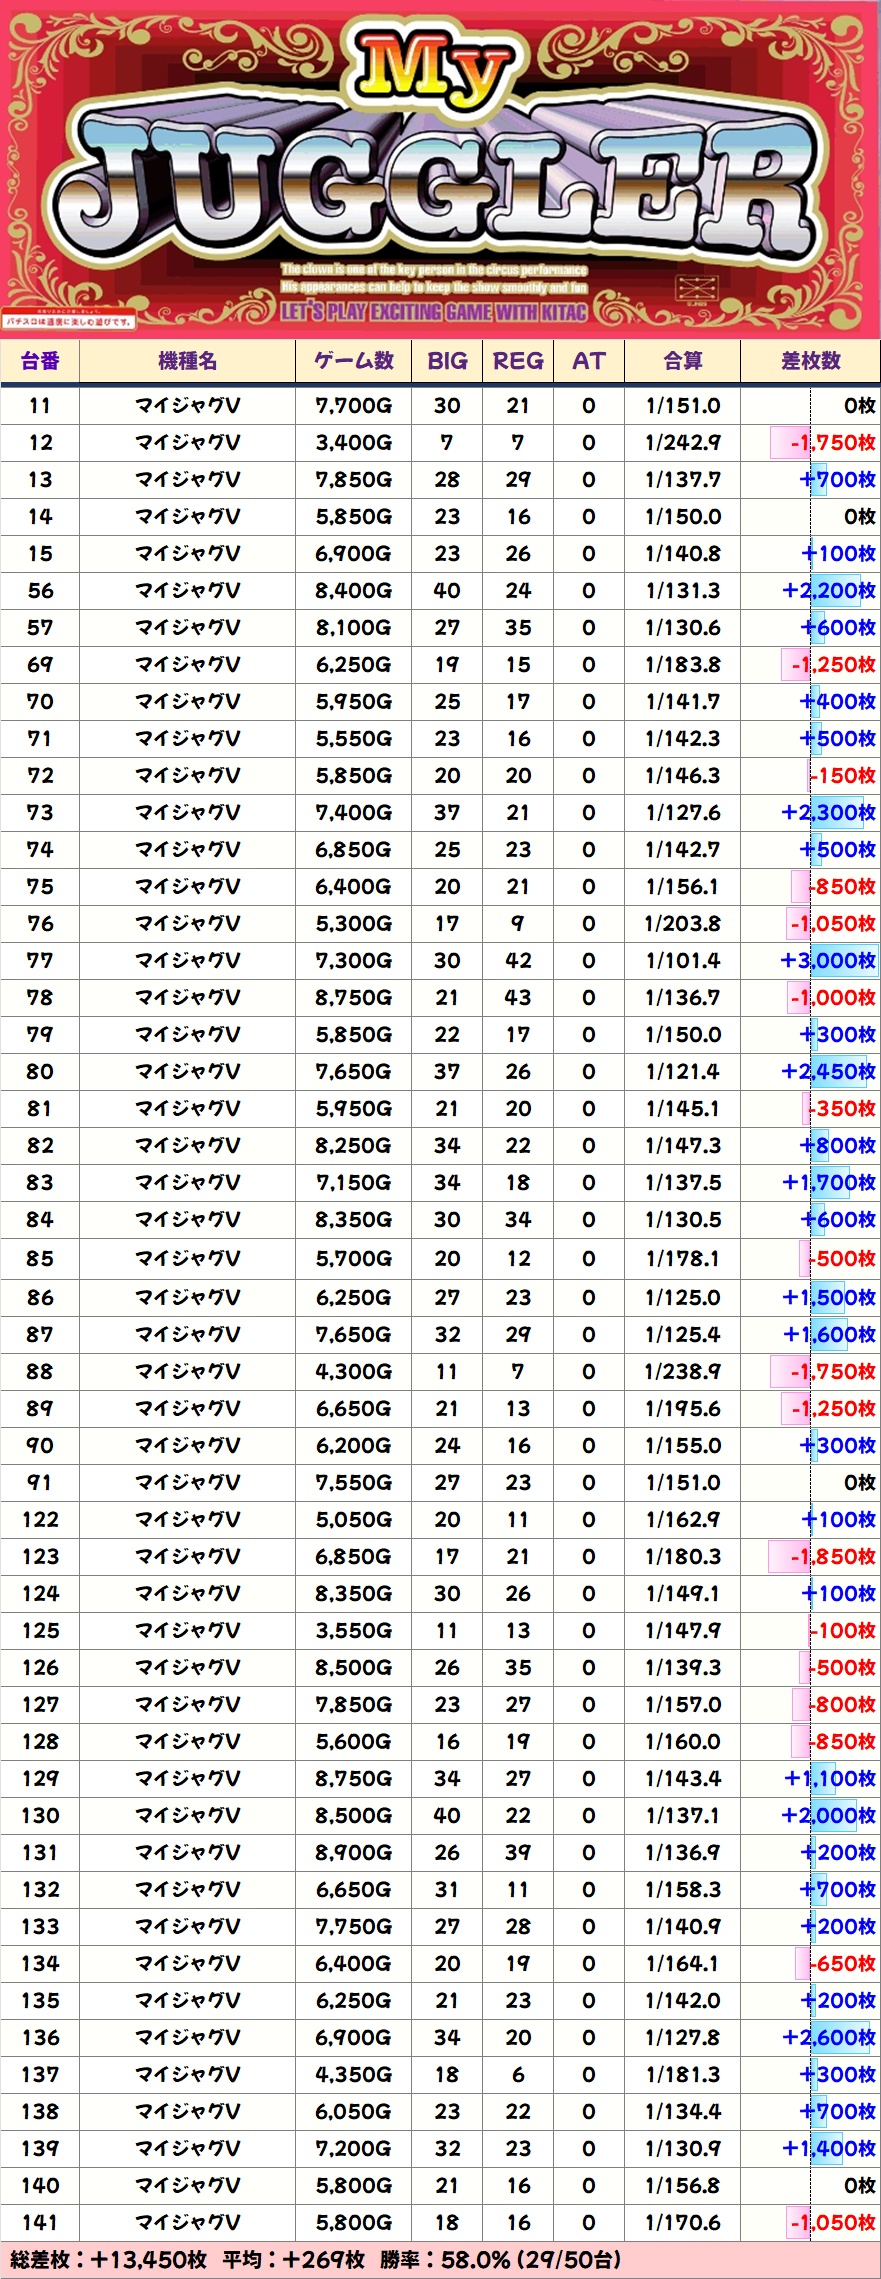Screen dimensions: 881x2279
Task: Click the 1/101.4 value in row 77
Action: point(682,961)
